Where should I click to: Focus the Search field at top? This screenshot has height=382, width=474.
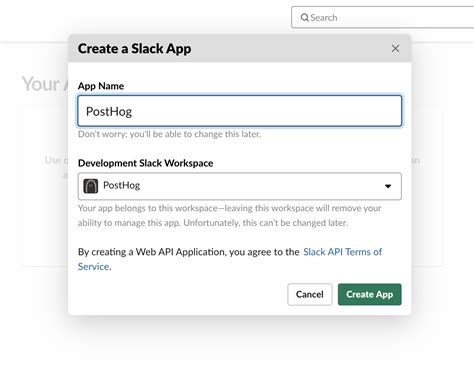coord(383,17)
